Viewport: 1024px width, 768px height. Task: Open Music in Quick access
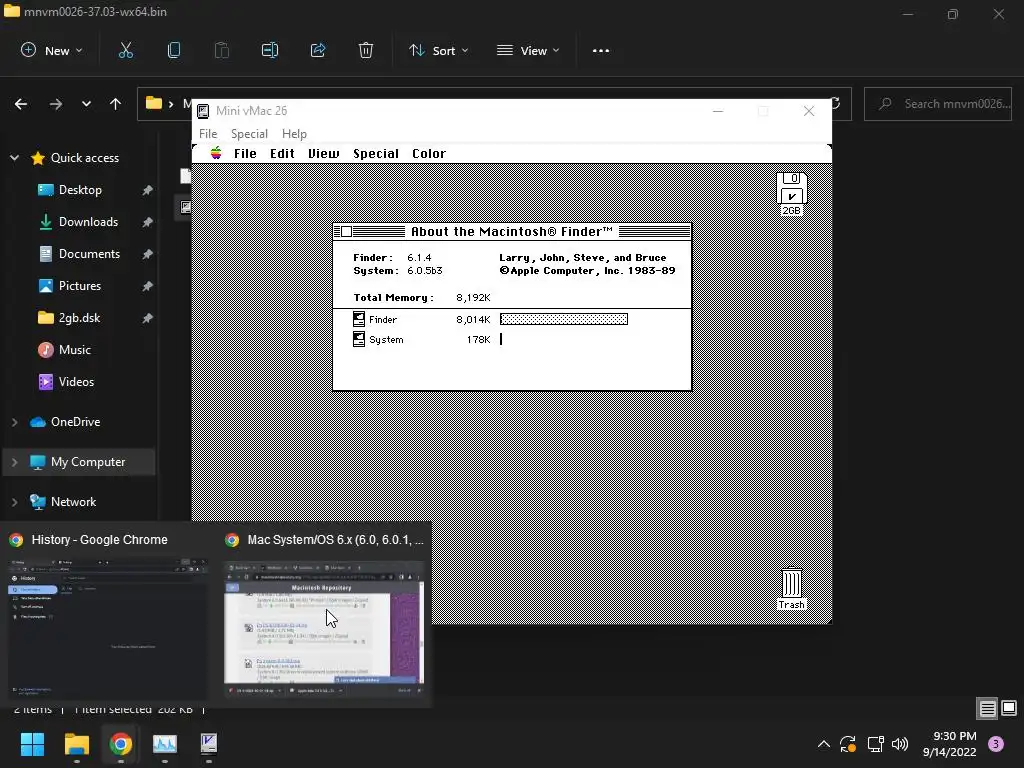tap(74, 349)
